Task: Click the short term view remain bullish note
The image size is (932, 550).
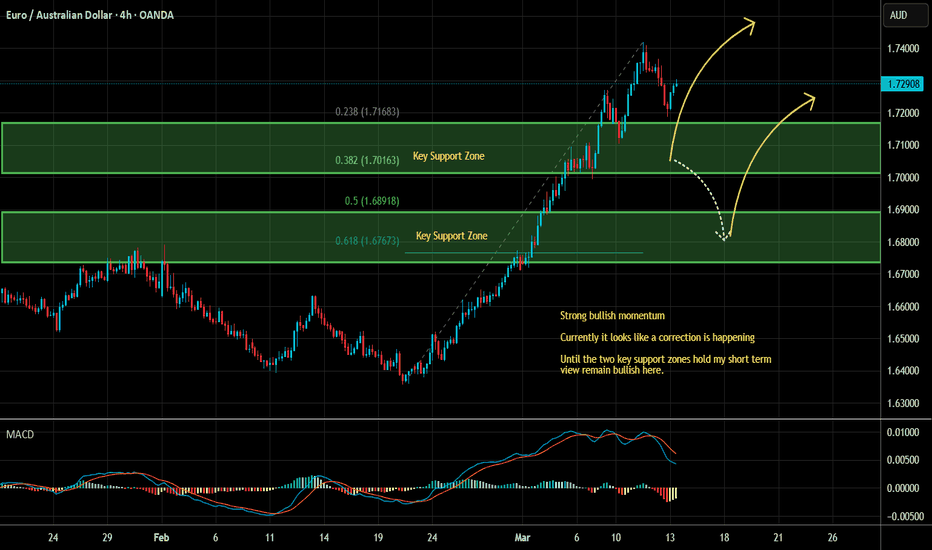Action: 666,364
